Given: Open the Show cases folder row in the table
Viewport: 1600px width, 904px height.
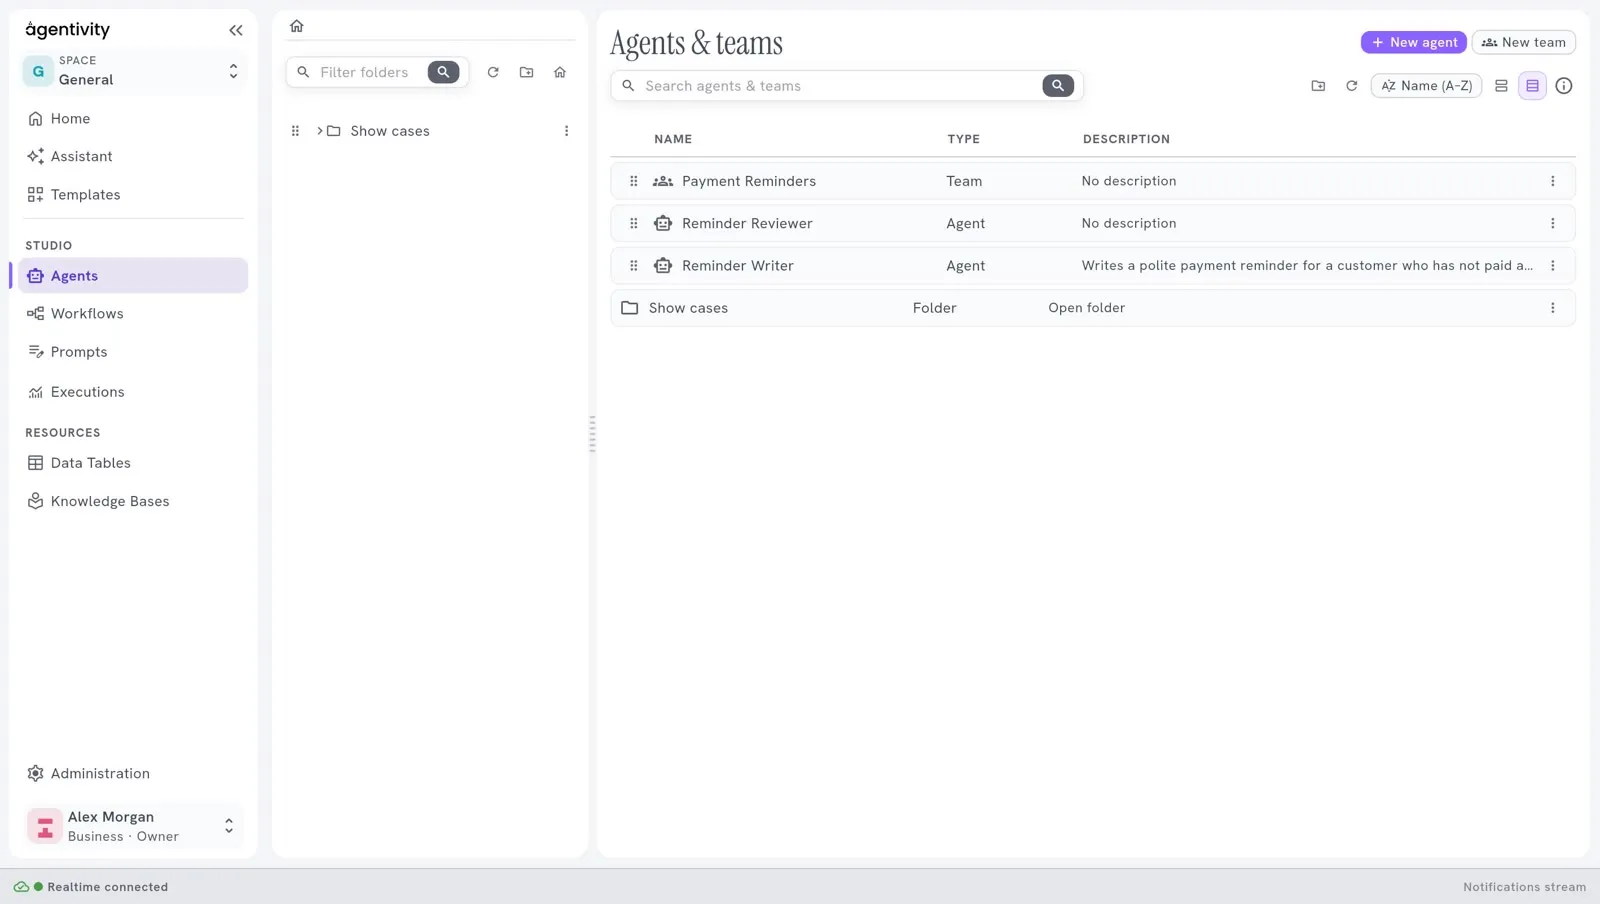Looking at the screenshot, I should pos(1092,308).
